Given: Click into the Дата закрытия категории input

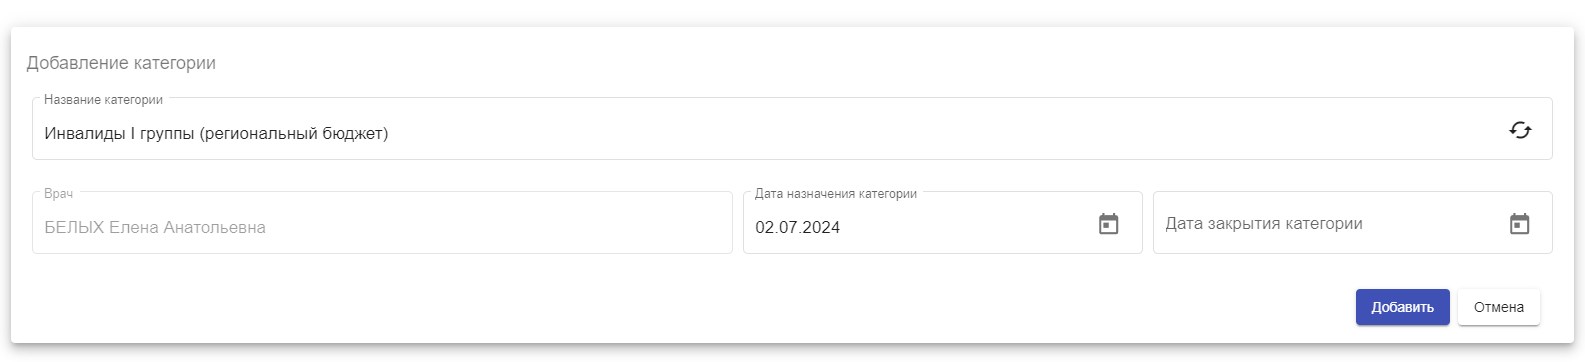Looking at the screenshot, I should point(1352,223).
